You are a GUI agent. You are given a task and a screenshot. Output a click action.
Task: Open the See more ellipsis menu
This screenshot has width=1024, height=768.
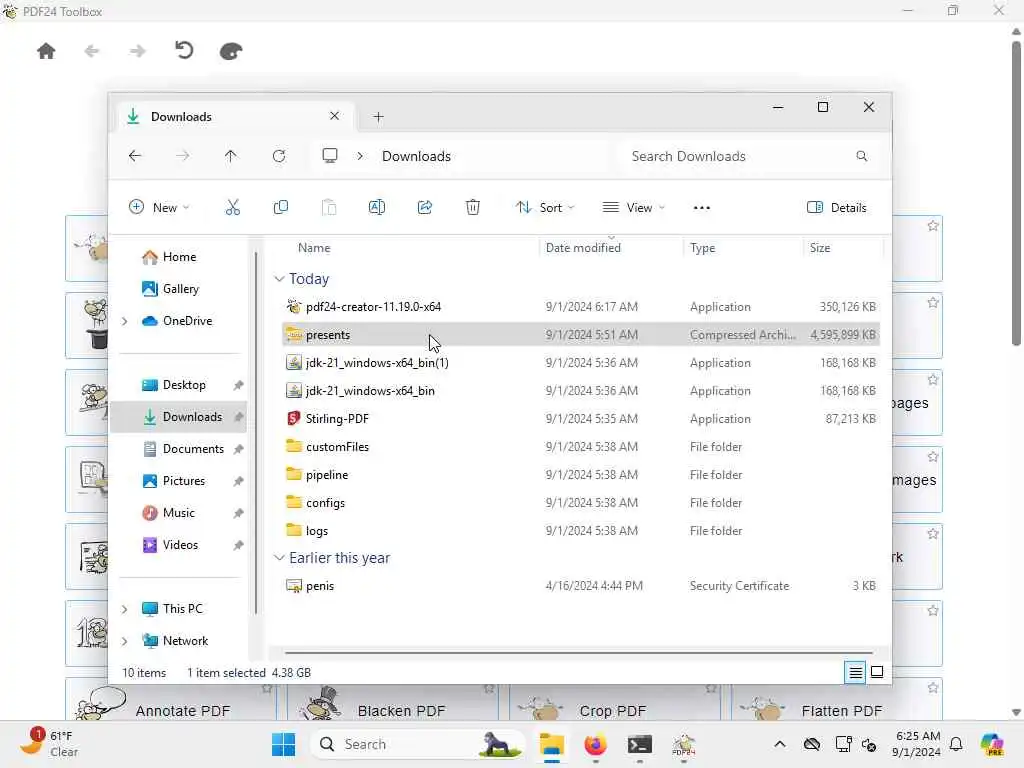click(701, 208)
